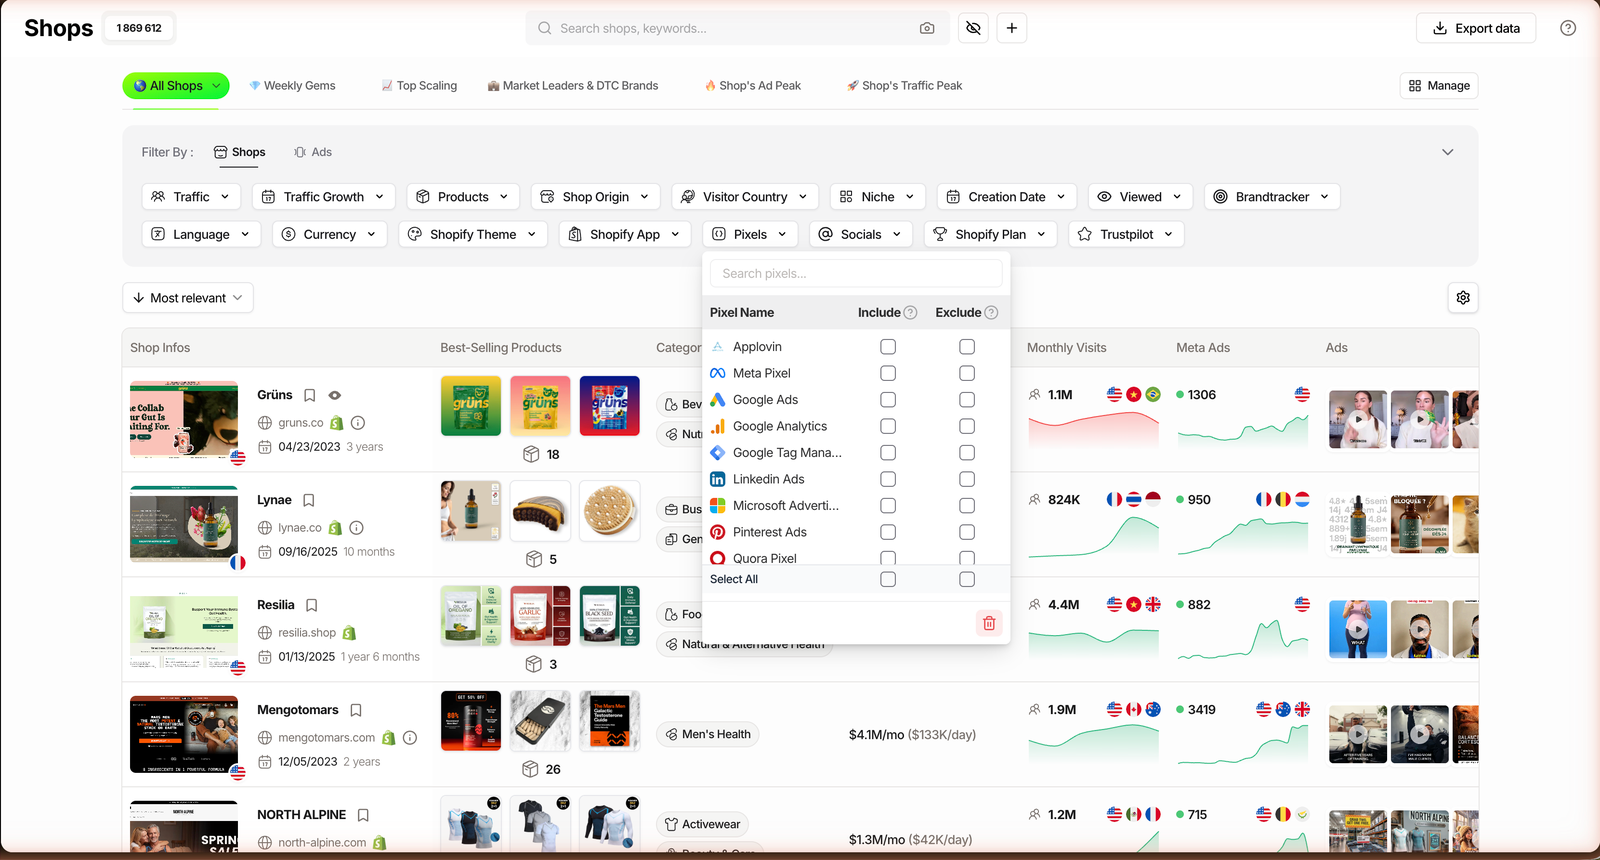Open the Trustpilot filter dropdown
This screenshot has height=860, width=1600.
1127,234
